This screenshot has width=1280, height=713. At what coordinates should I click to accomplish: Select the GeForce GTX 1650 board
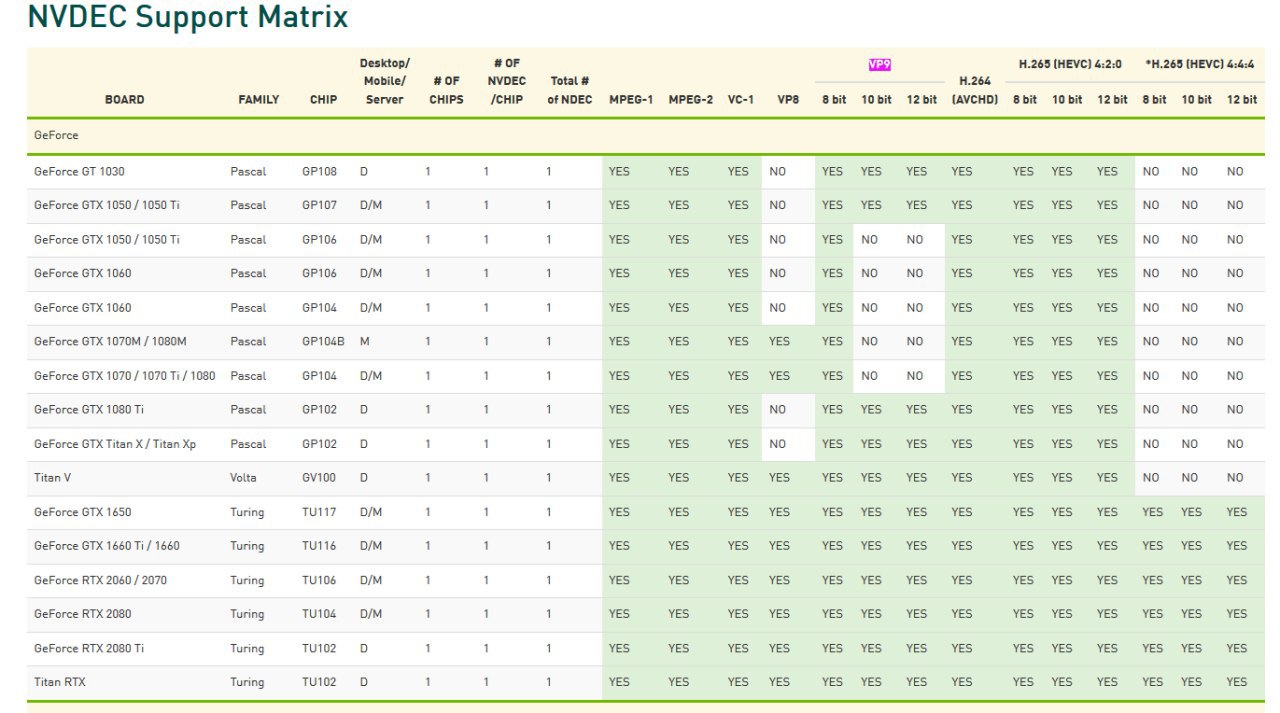pyautogui.click(x=82, y=512)
